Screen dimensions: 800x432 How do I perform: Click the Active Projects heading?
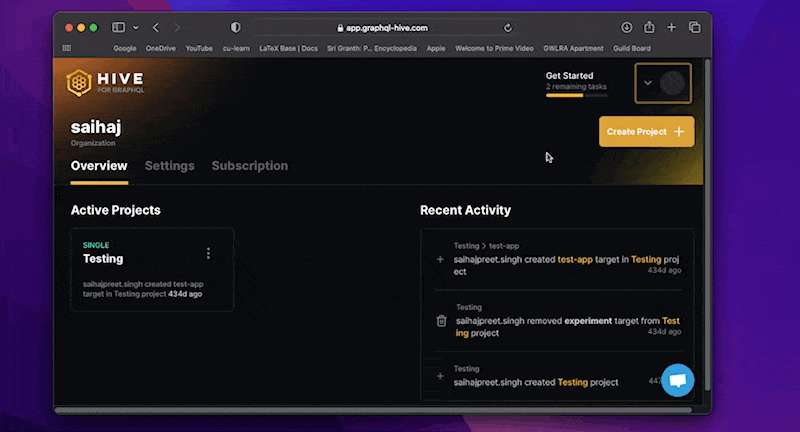tap(116, 210)
